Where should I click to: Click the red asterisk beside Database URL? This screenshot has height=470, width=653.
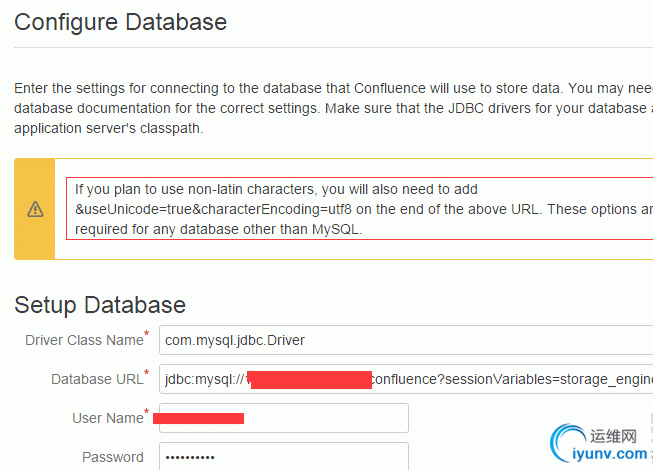147,373
